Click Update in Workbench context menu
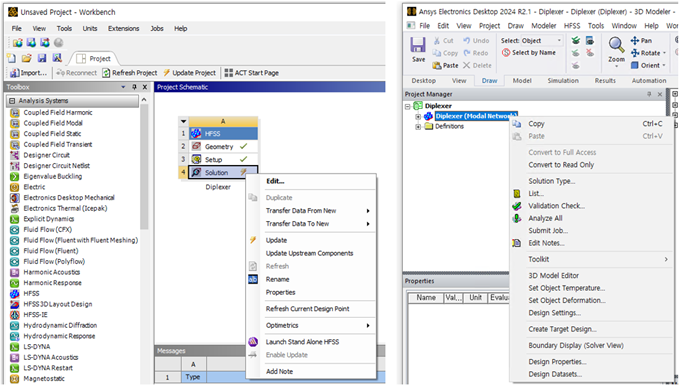 tap(276, 241)
